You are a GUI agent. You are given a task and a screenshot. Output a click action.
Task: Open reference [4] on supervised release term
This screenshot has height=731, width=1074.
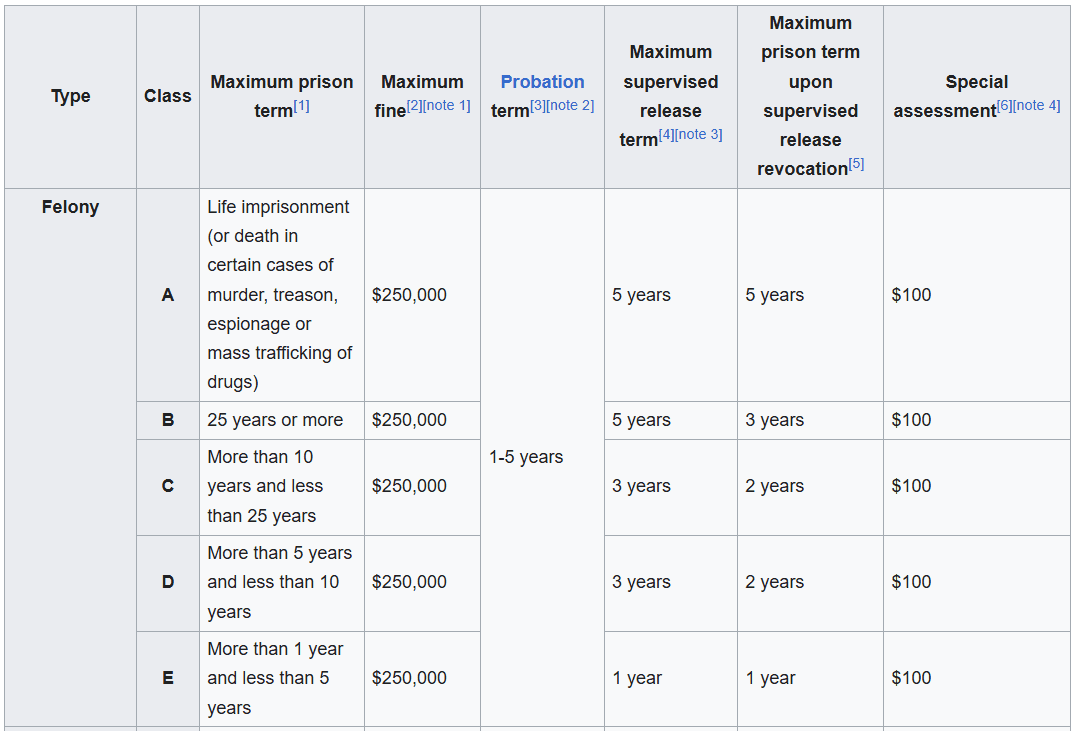tap(666, 134)
